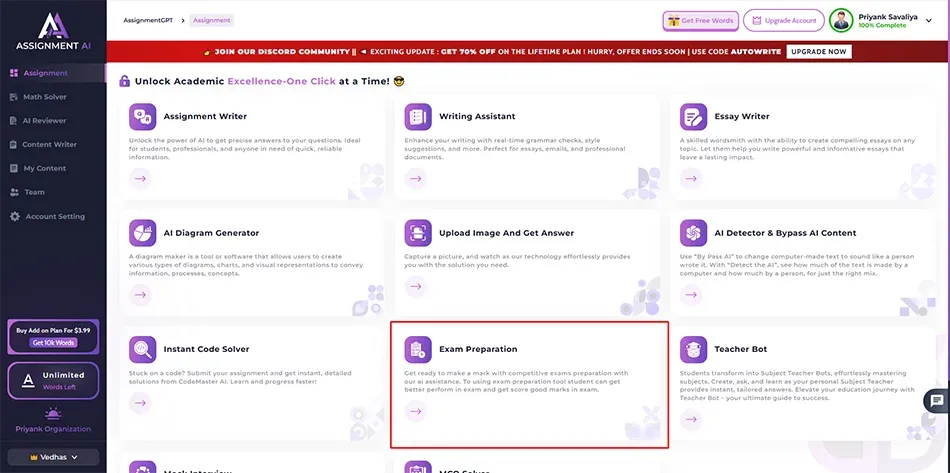
Task: Click the AI Detector & Bypass icon
Action: (x=693, y=233)
